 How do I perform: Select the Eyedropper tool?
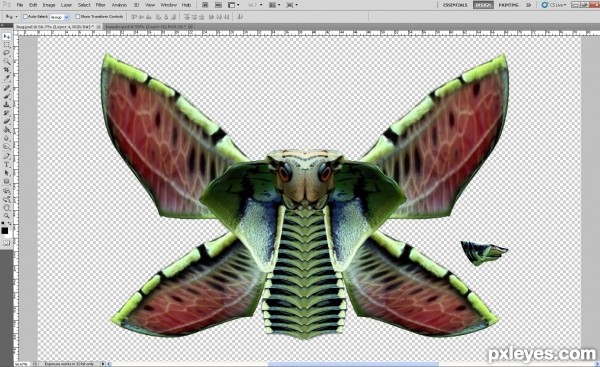[7, 78]
